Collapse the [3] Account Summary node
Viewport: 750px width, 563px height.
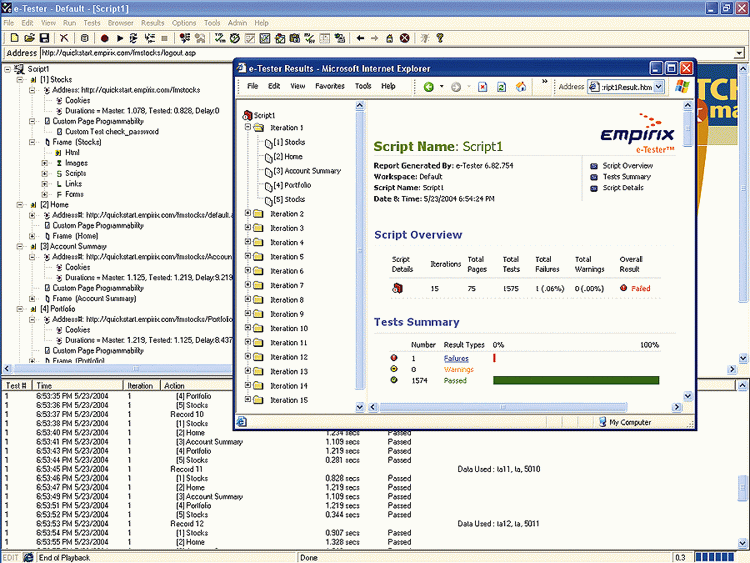pyautogui.click(x=20, y=246)
